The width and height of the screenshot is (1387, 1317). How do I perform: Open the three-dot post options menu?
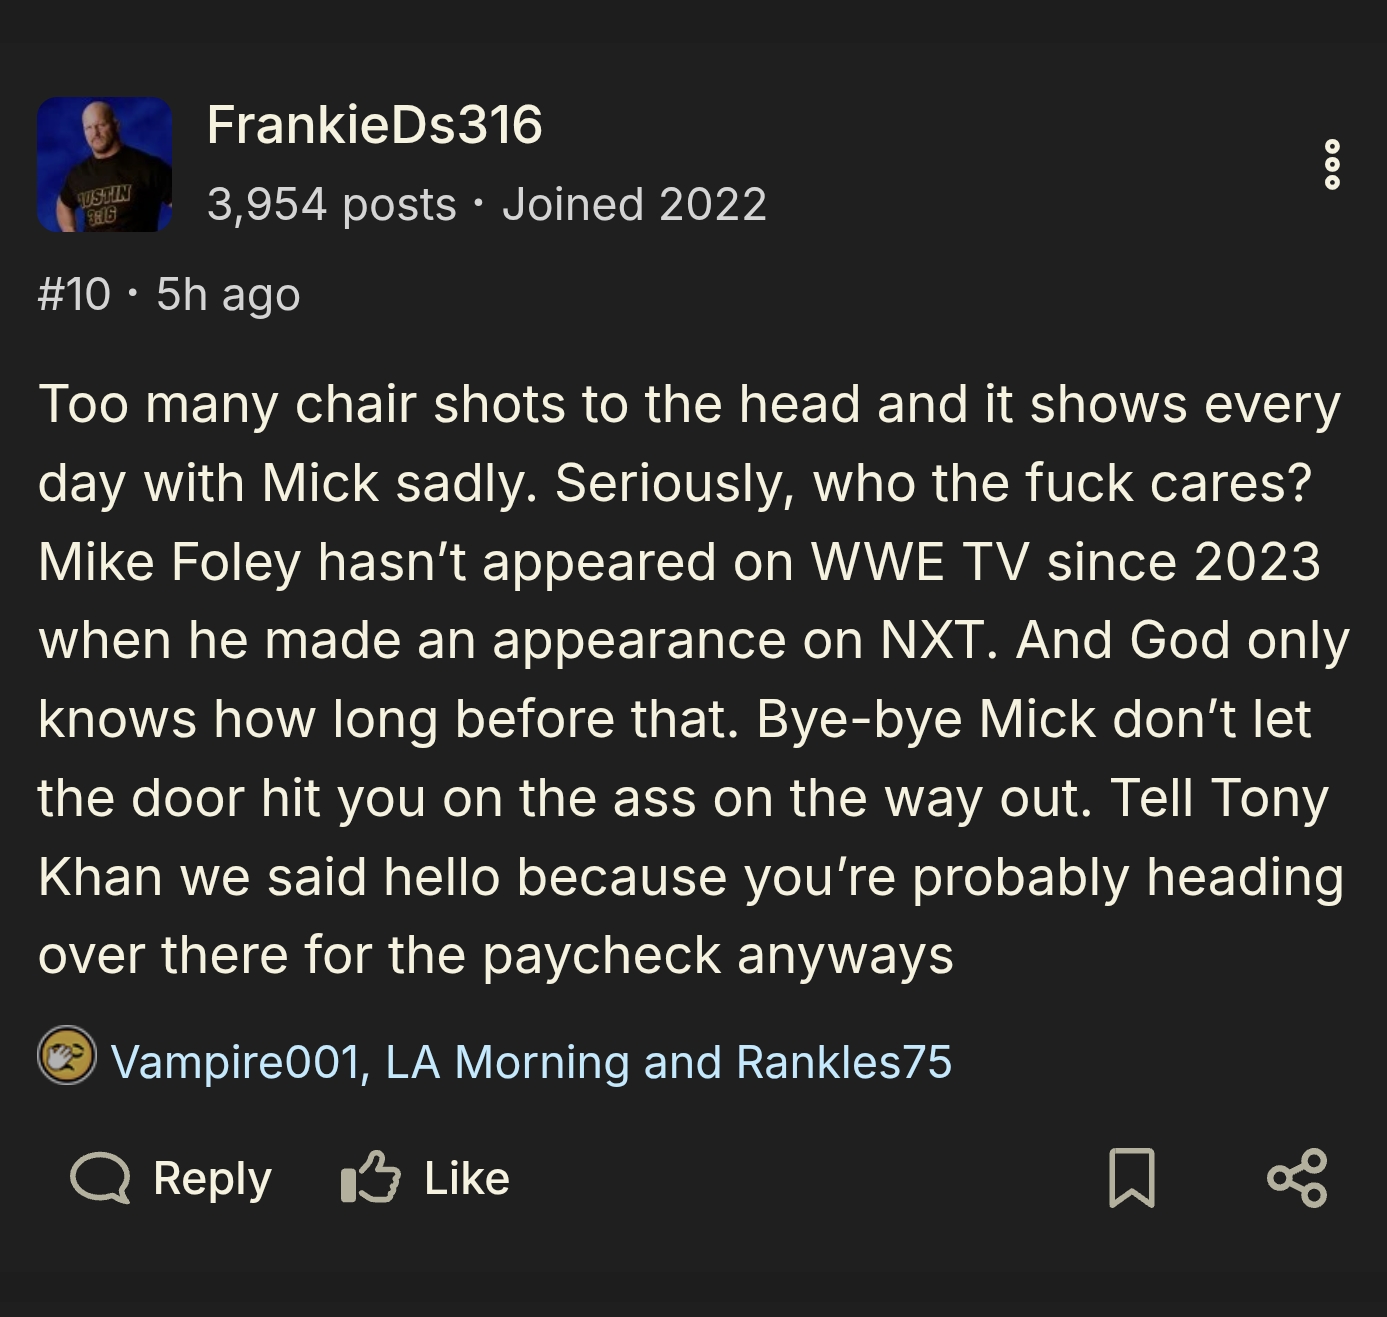pyautogui.click(x=1331, y=165)
